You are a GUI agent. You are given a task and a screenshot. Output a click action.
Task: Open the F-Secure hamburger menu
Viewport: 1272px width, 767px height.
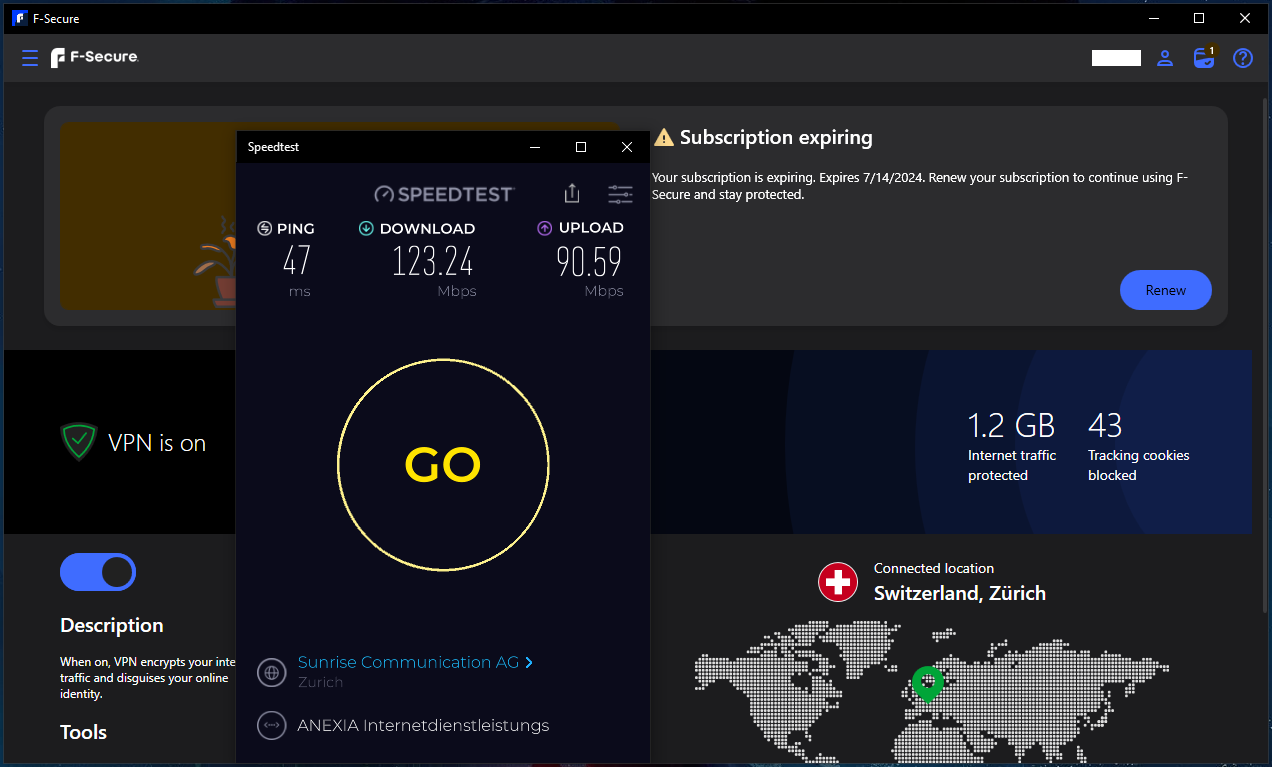(x=30, y=58)
